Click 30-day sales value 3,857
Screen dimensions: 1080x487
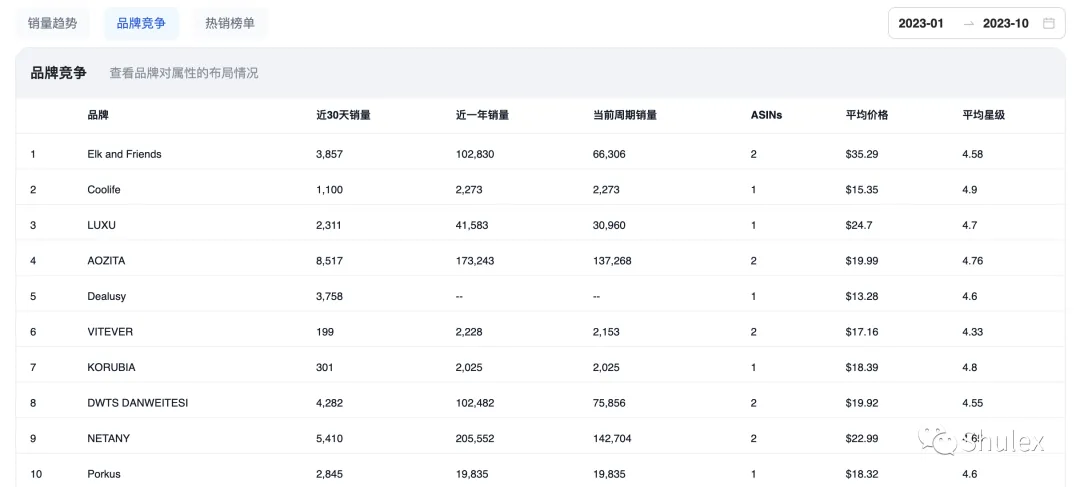click(329, 154)
